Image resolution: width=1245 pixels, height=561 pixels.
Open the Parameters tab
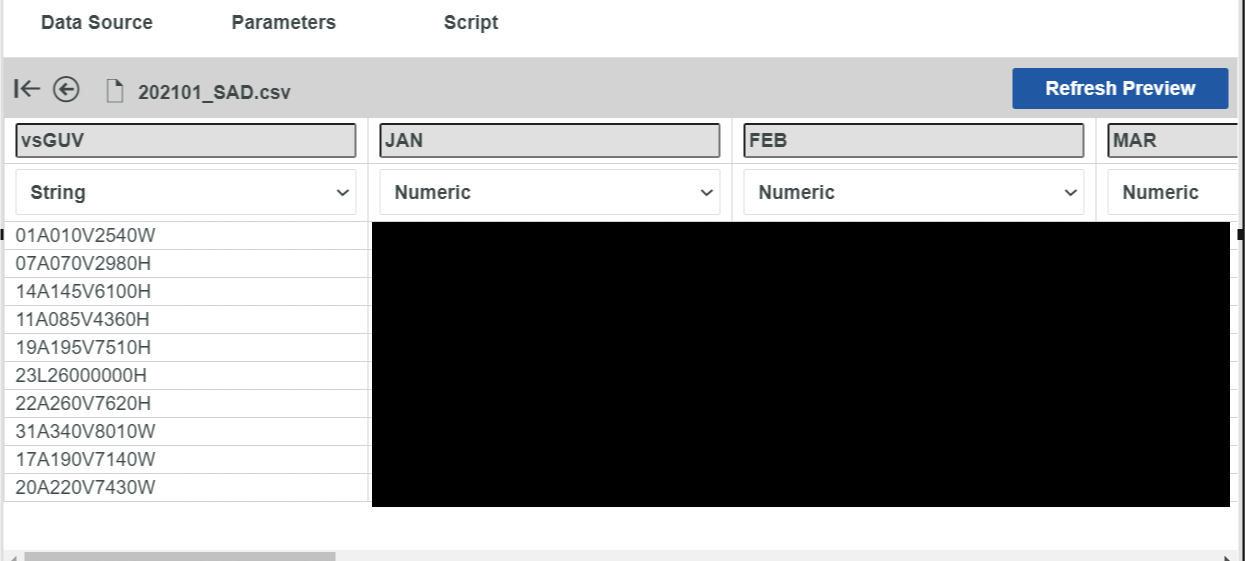(284, 22)
